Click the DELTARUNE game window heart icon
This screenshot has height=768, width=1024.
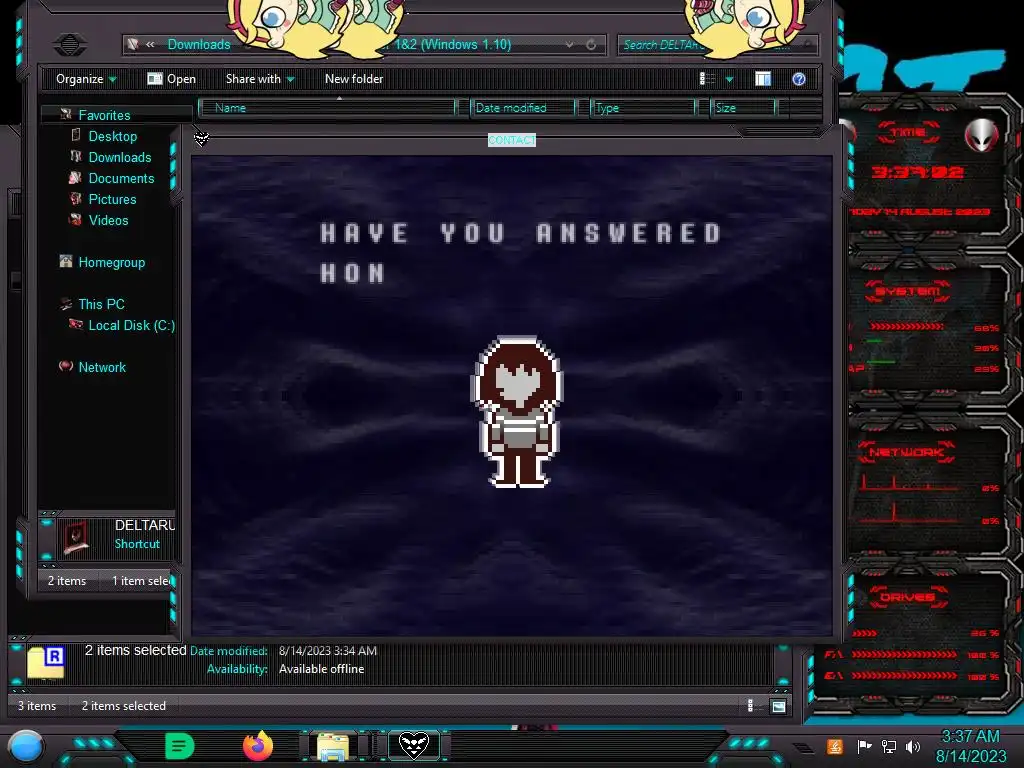201,138
